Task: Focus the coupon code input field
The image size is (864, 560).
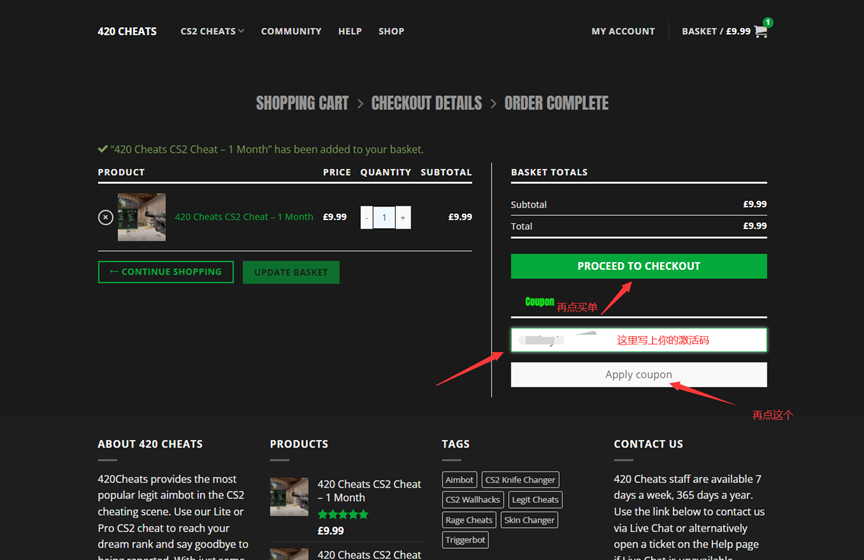Action: [x=638, y=340]
